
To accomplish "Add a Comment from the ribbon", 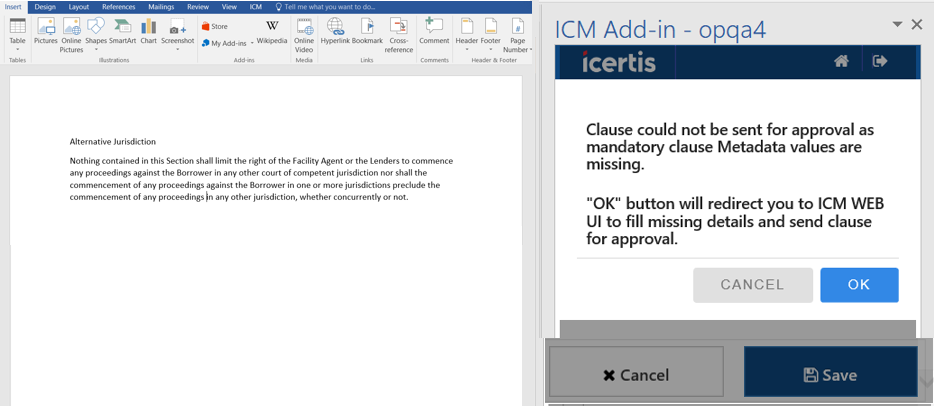I will (x=434, y=32).
